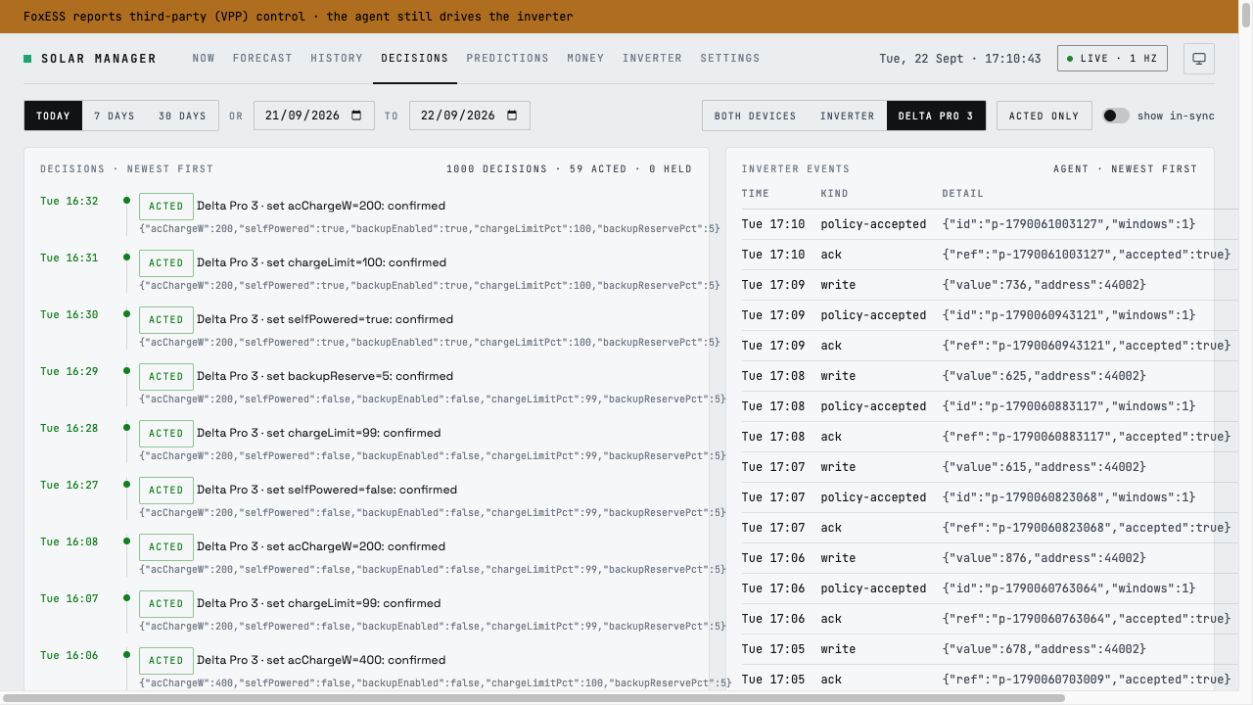Toggle the ACTED ONLY filter
Viewport: 1253px width, 705px height.
point(1044,116)
